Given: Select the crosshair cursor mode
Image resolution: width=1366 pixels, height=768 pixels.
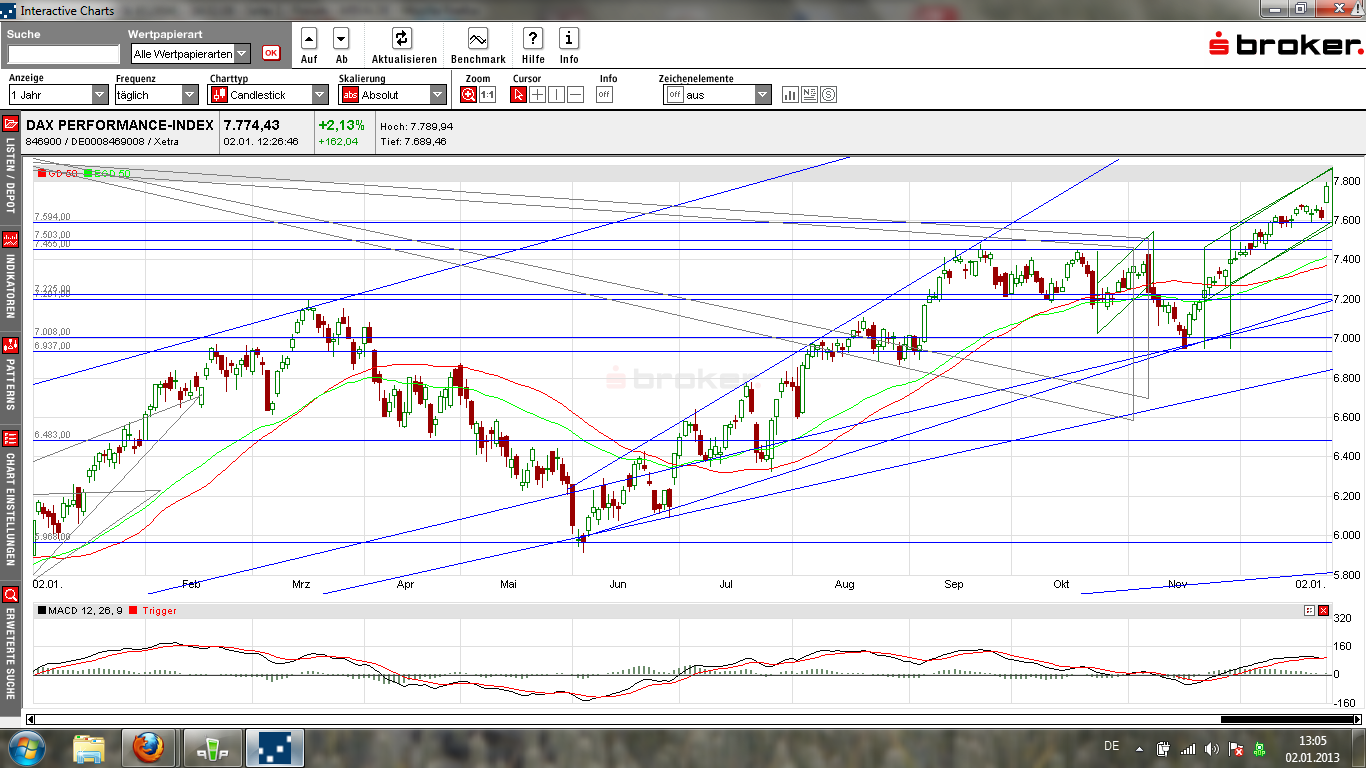Looking at the screenshot, I should [x=537, y=95].
